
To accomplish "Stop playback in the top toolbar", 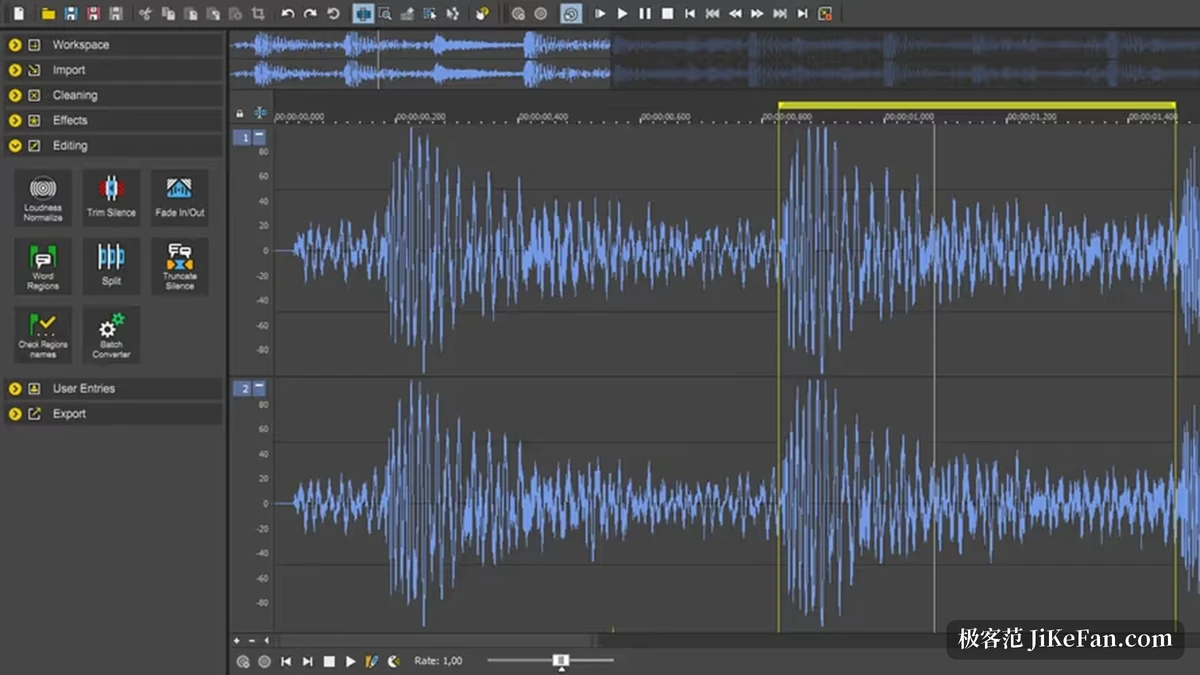I will click(x=667, y=14).
